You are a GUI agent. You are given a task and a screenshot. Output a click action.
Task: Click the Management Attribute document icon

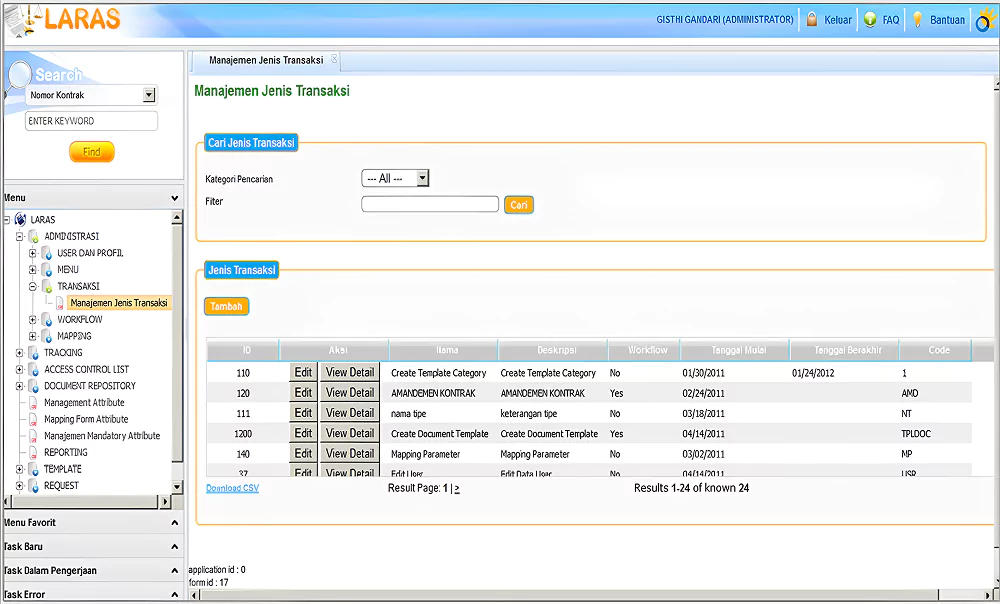pyautogui.click(x=34, y=403)
